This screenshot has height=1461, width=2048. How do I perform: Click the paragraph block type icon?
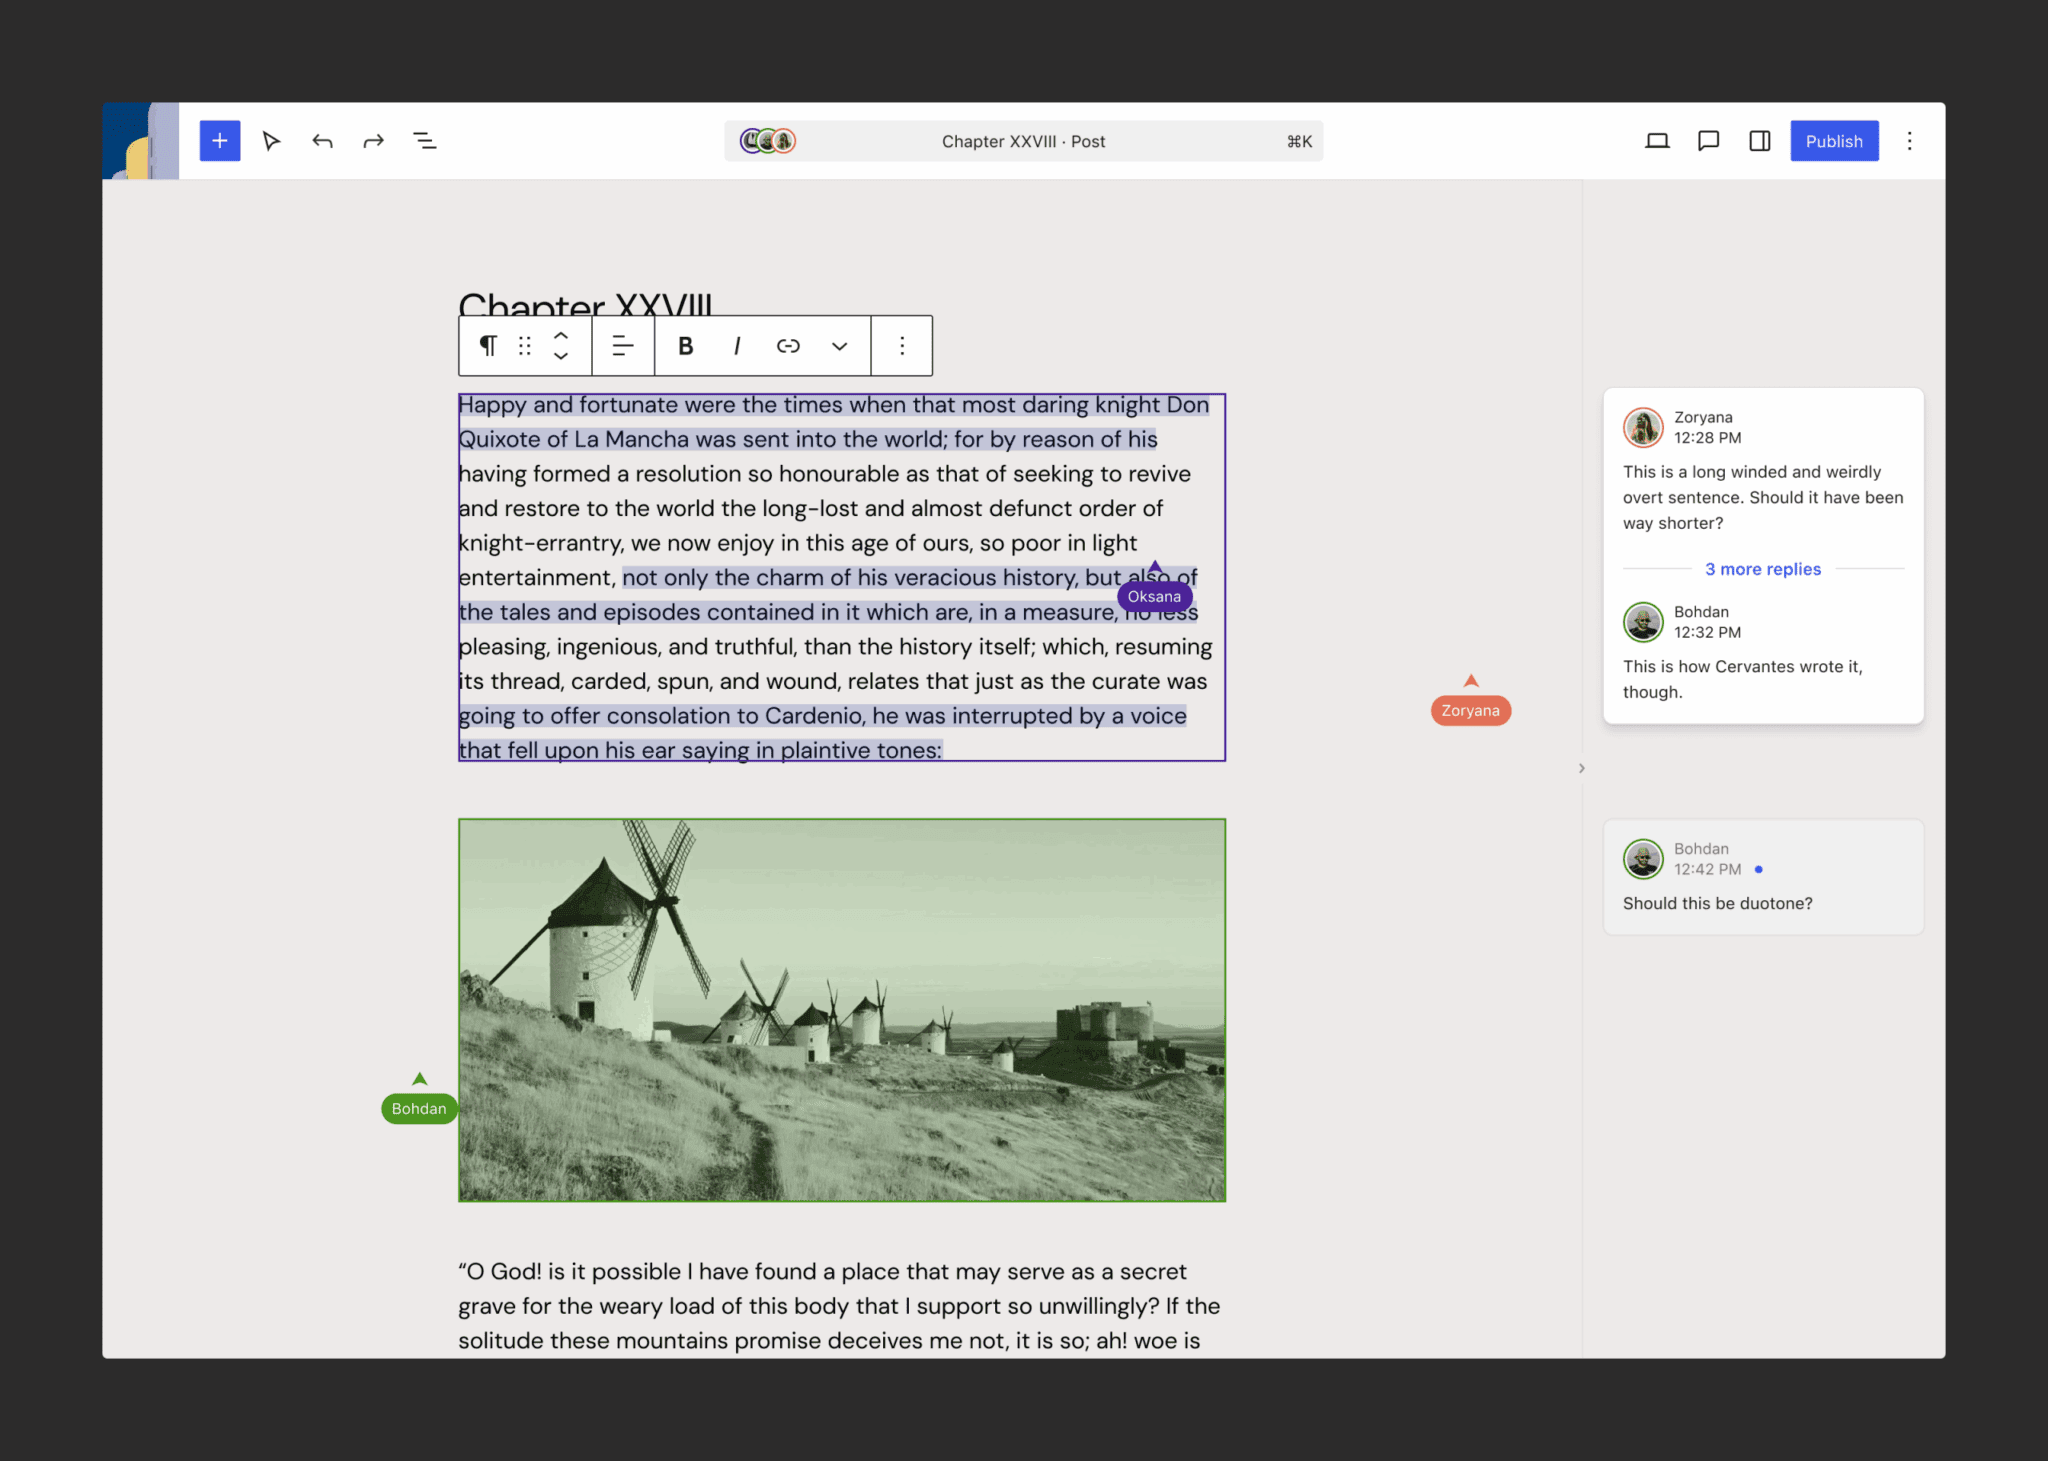487,346
